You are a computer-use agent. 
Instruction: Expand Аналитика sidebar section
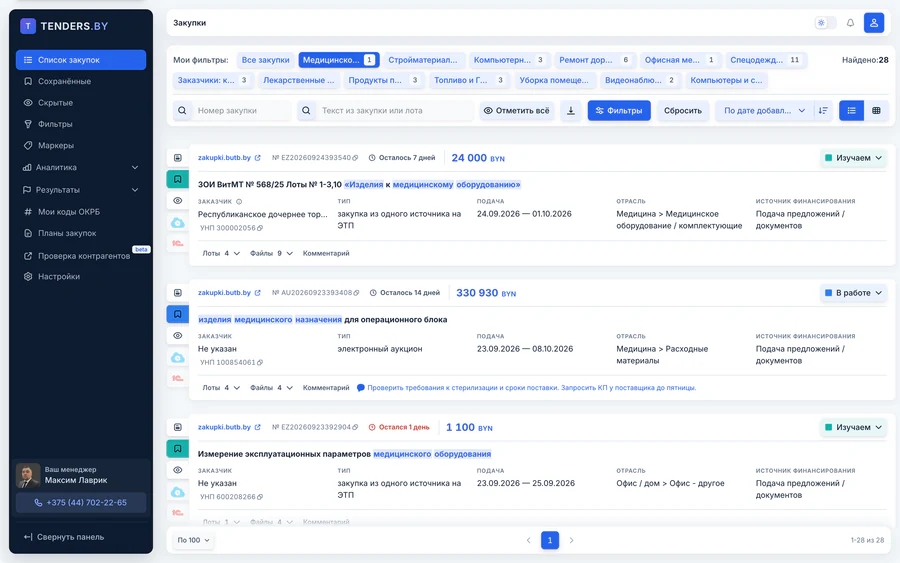pyautogui.click(x=81, y=168)
